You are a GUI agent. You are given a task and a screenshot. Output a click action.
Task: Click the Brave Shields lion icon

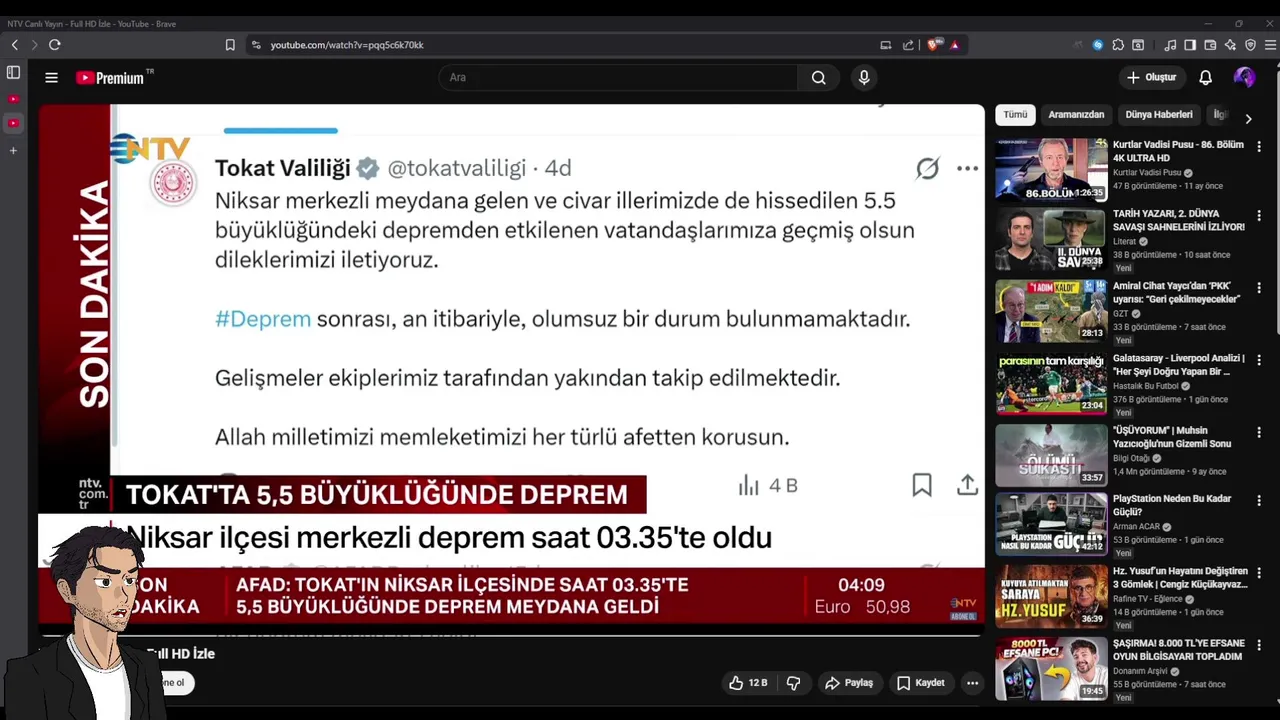point(934,45)
